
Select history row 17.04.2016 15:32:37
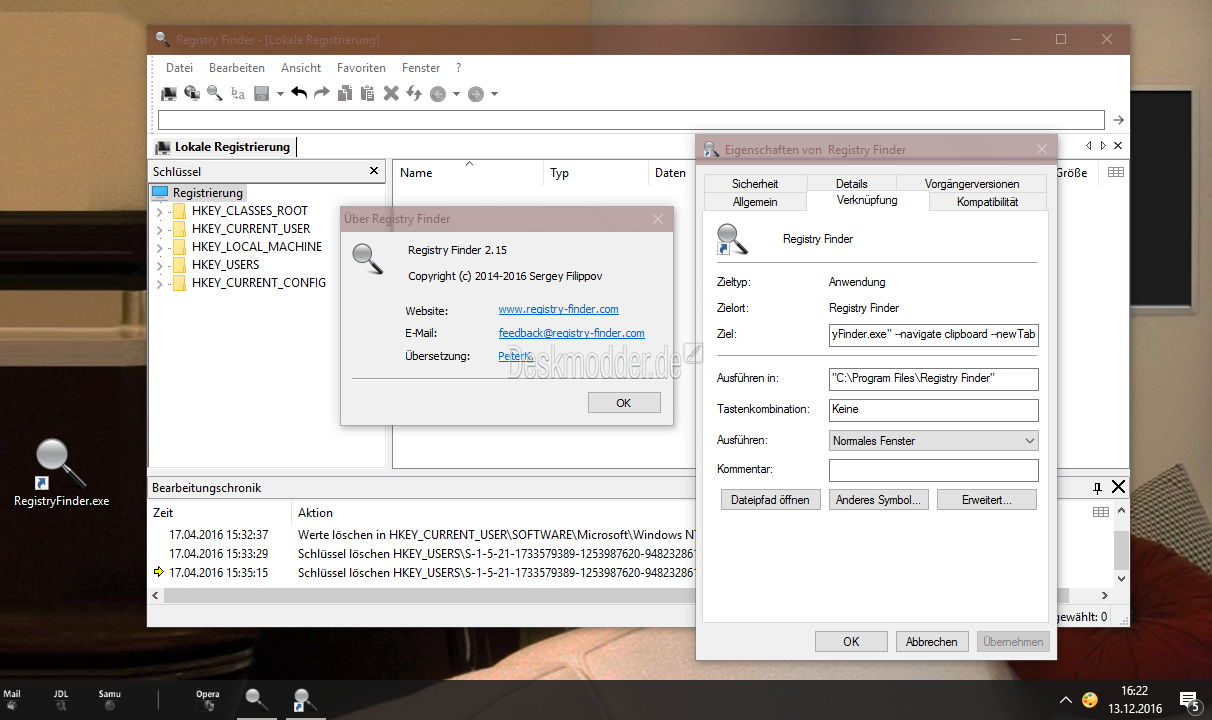(422, 535)
